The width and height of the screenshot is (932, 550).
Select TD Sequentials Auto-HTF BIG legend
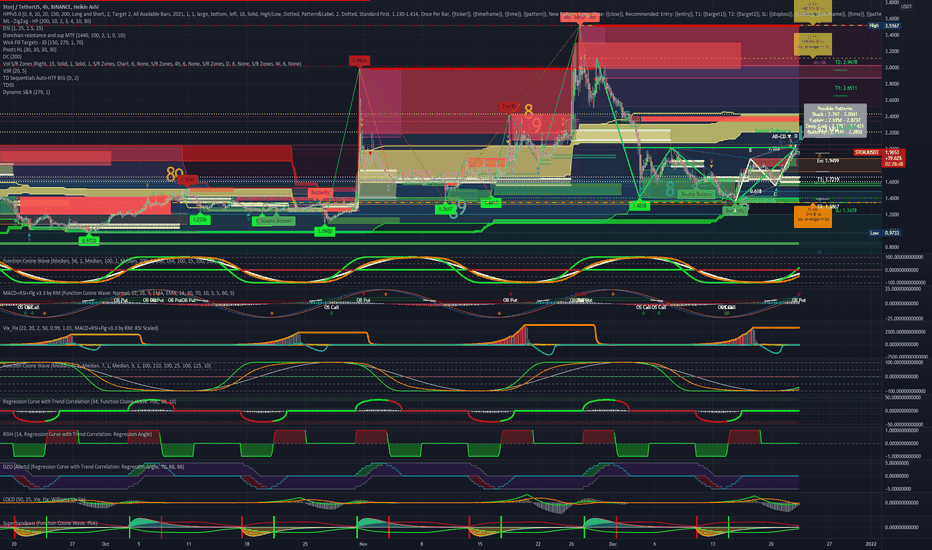click(x=40, y=78)
